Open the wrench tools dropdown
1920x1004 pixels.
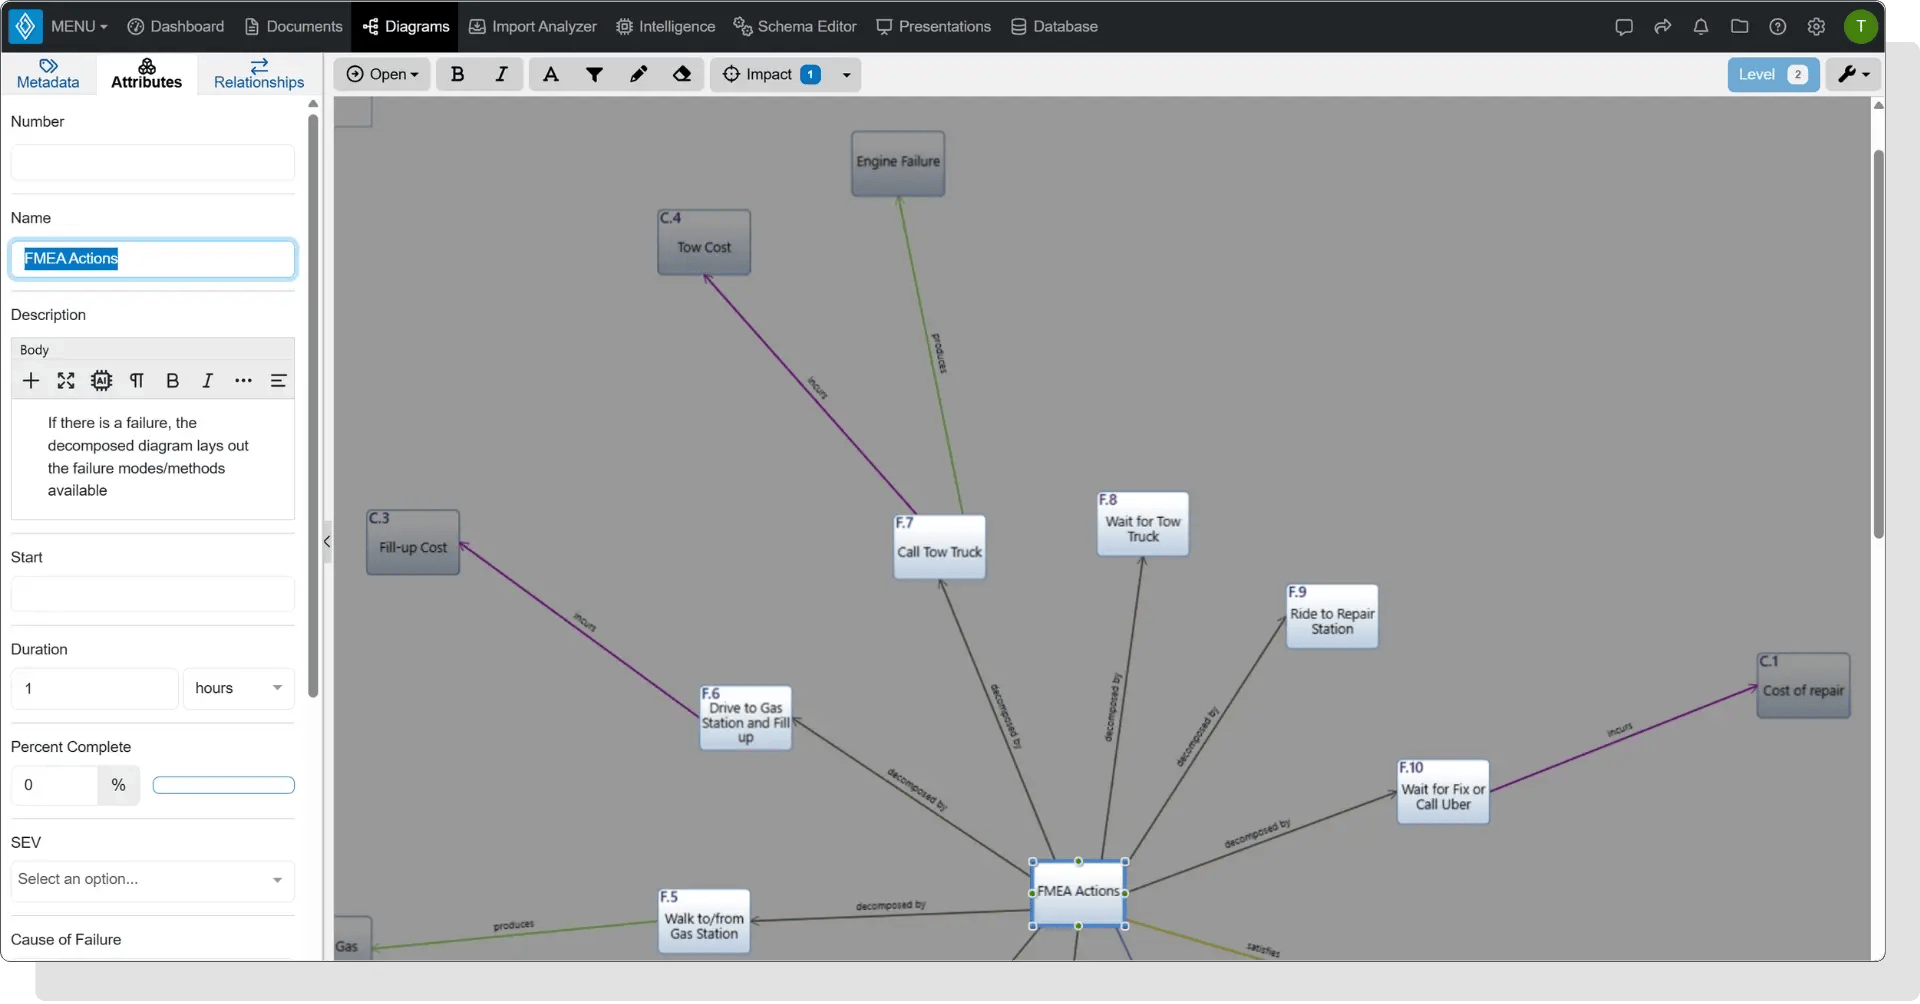[1854, 74]
